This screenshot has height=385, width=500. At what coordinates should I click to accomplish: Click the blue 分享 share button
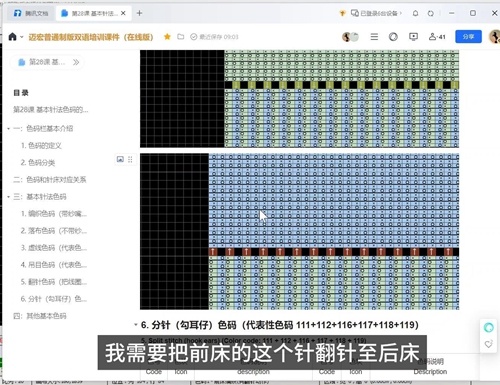pos(468,37)
